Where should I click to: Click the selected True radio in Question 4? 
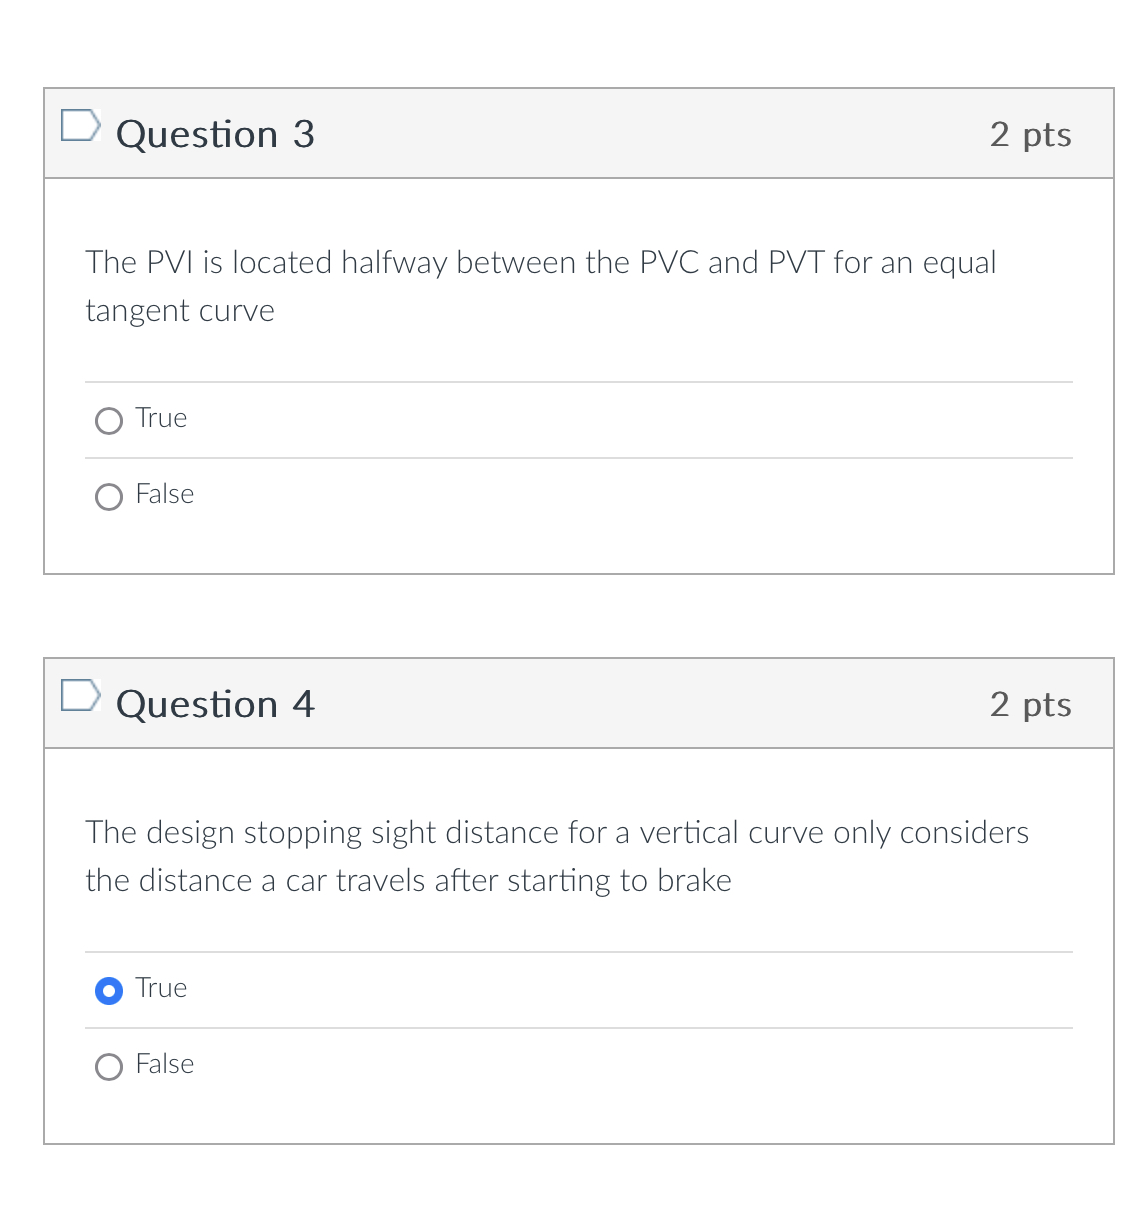pyautogui.click(x=108, y=991)
